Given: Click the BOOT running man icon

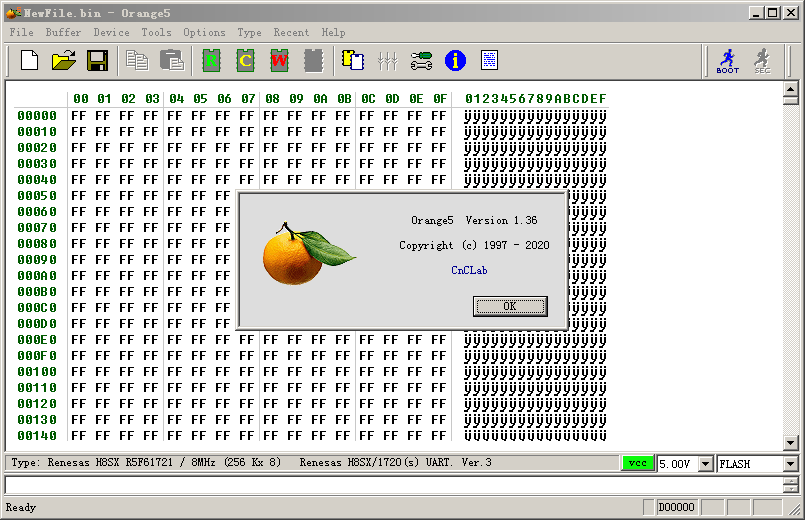Looking at the screenshot, I should pos(727,61).
